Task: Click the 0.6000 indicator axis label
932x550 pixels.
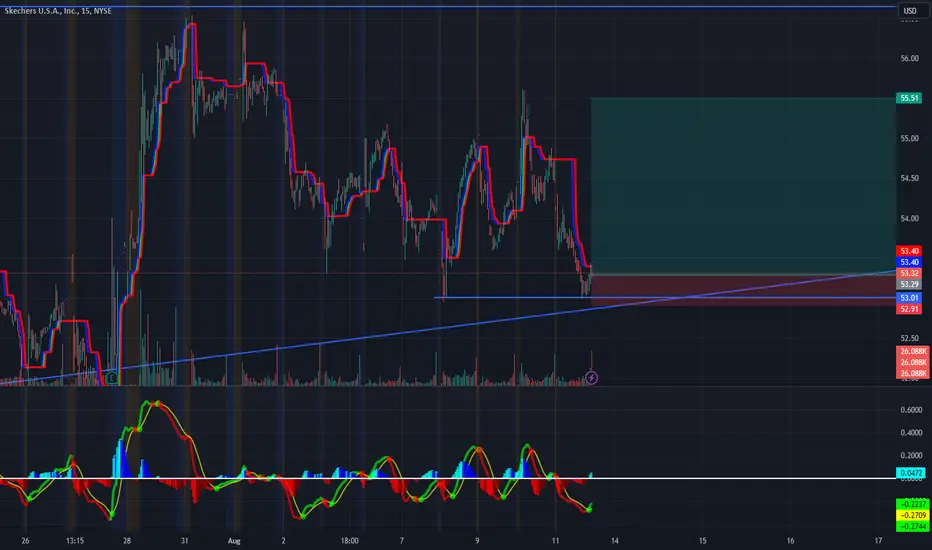Action: click(911, 410)
